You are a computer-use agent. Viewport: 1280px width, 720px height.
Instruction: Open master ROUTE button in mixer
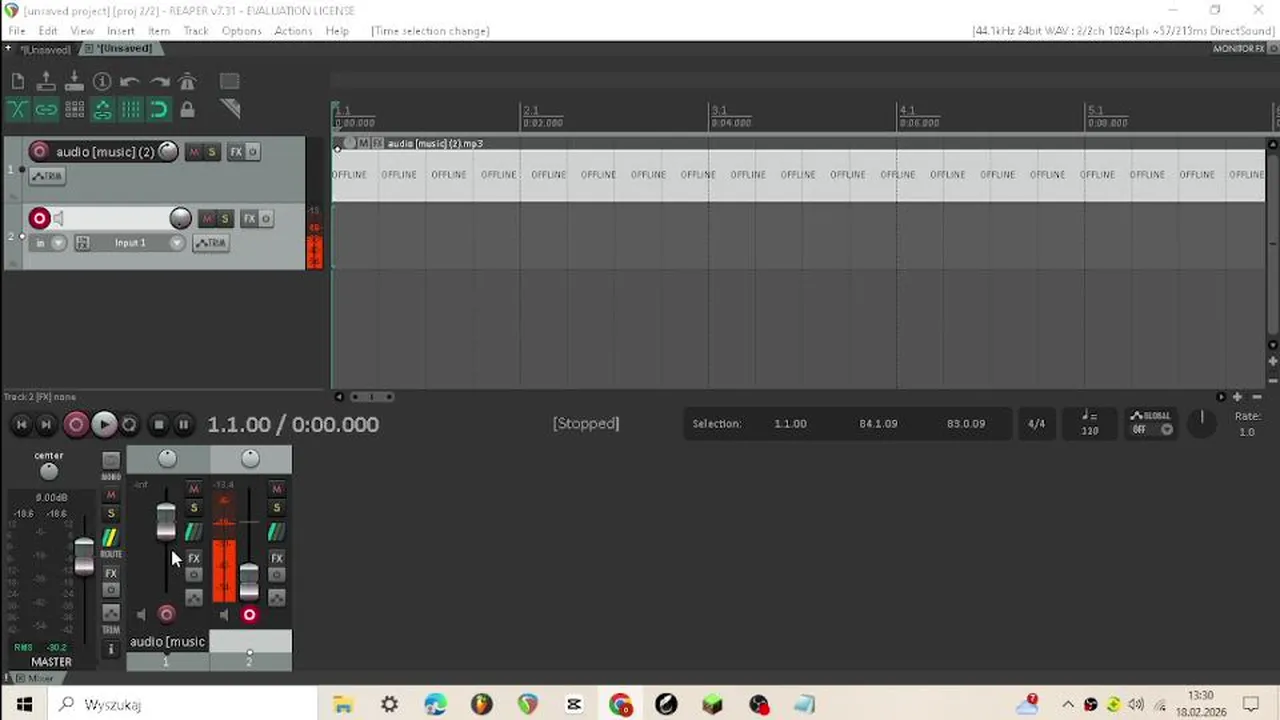point(110,539)
